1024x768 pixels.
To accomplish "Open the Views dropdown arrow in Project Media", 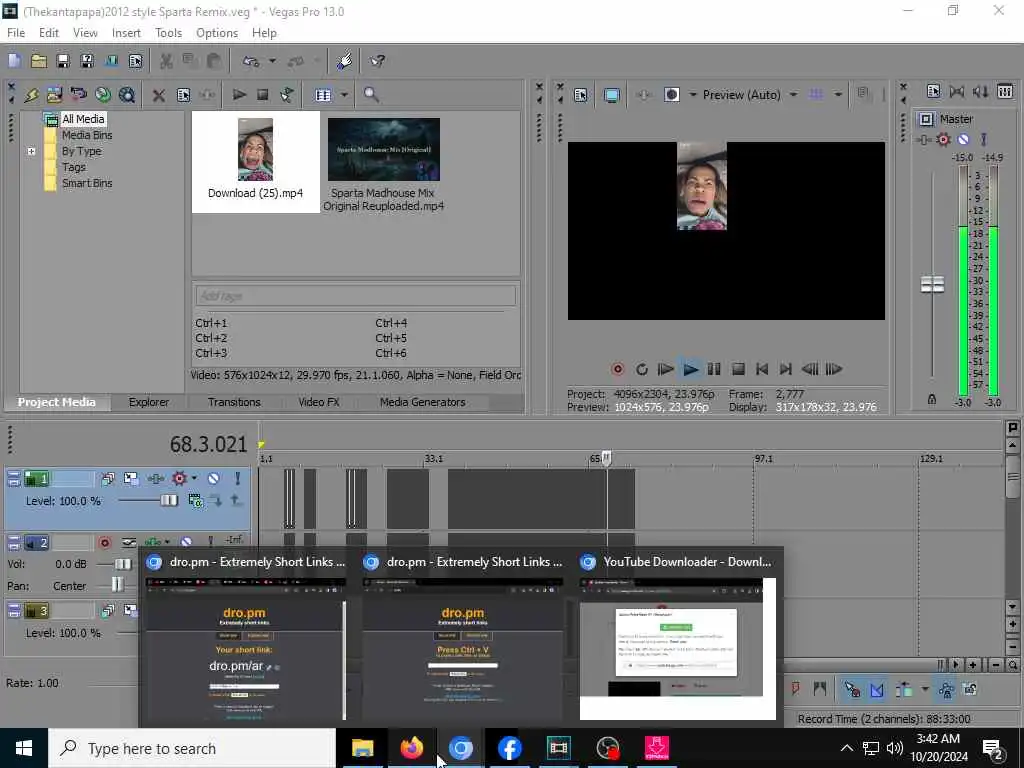I will tap(344, 95).
